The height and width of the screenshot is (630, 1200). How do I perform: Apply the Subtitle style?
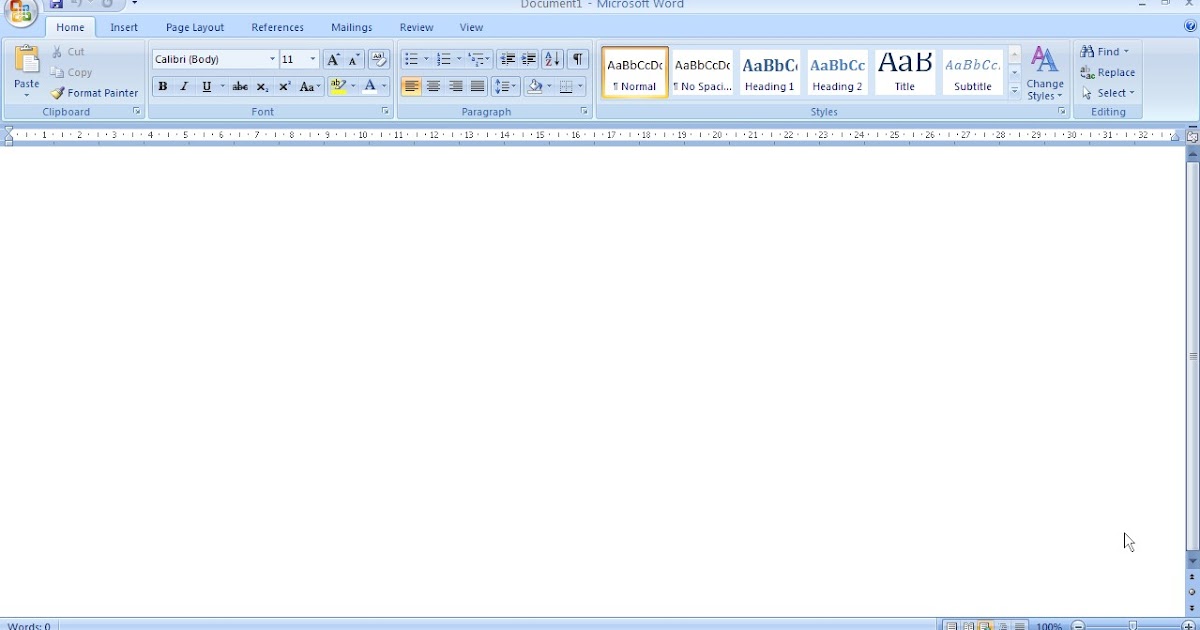[972, 72]
